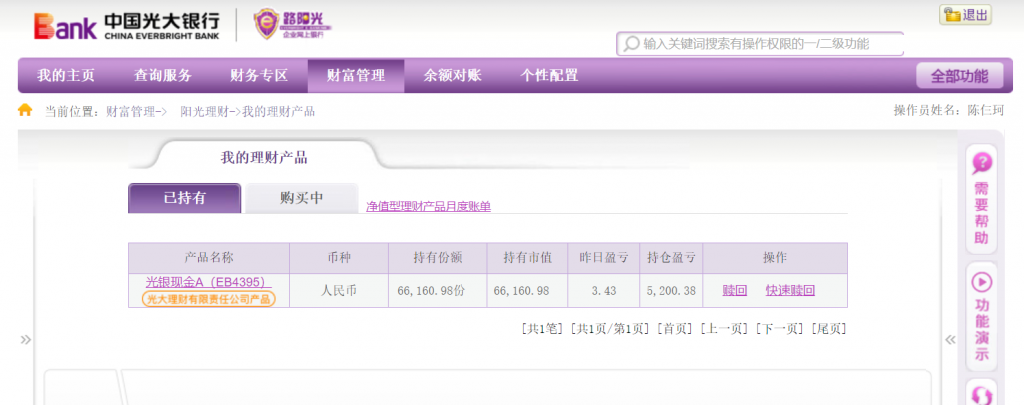This screenshot has height=405, width=1024.
Task: Go to 尾页 last page
Action: [x=829, y=329]
